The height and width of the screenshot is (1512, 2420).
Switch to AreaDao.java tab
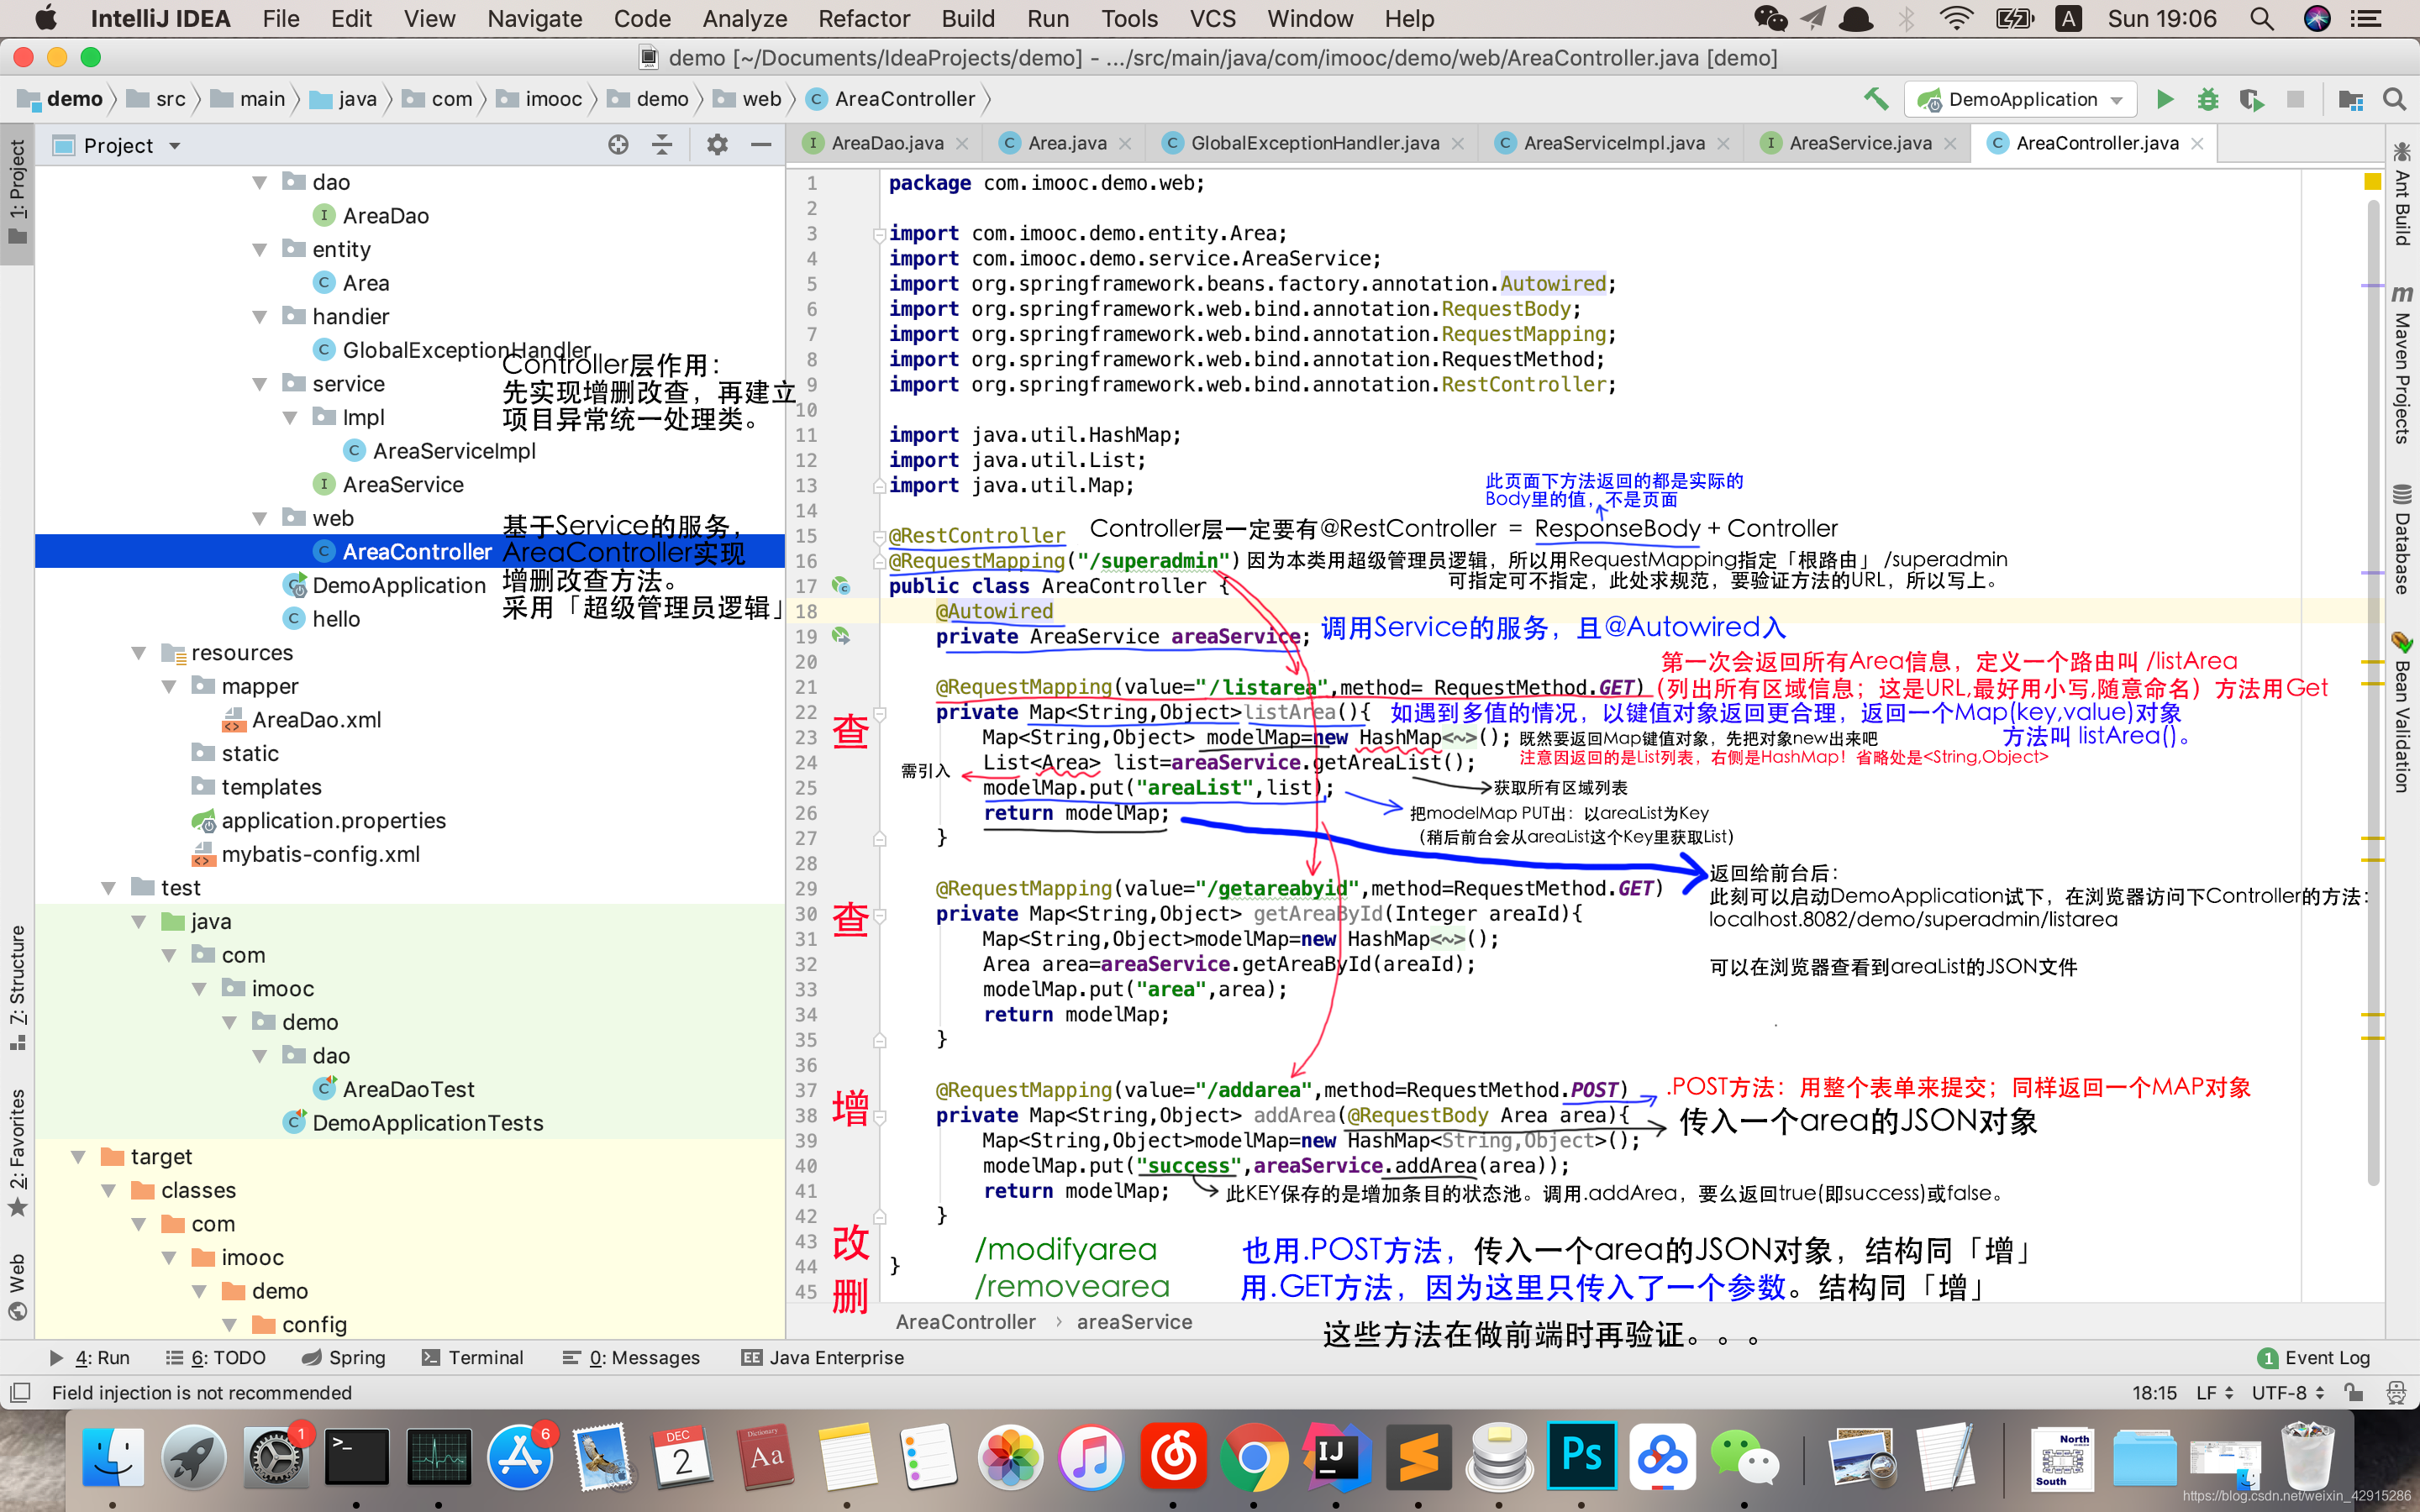pyautogui.click(x=887, y=143)
